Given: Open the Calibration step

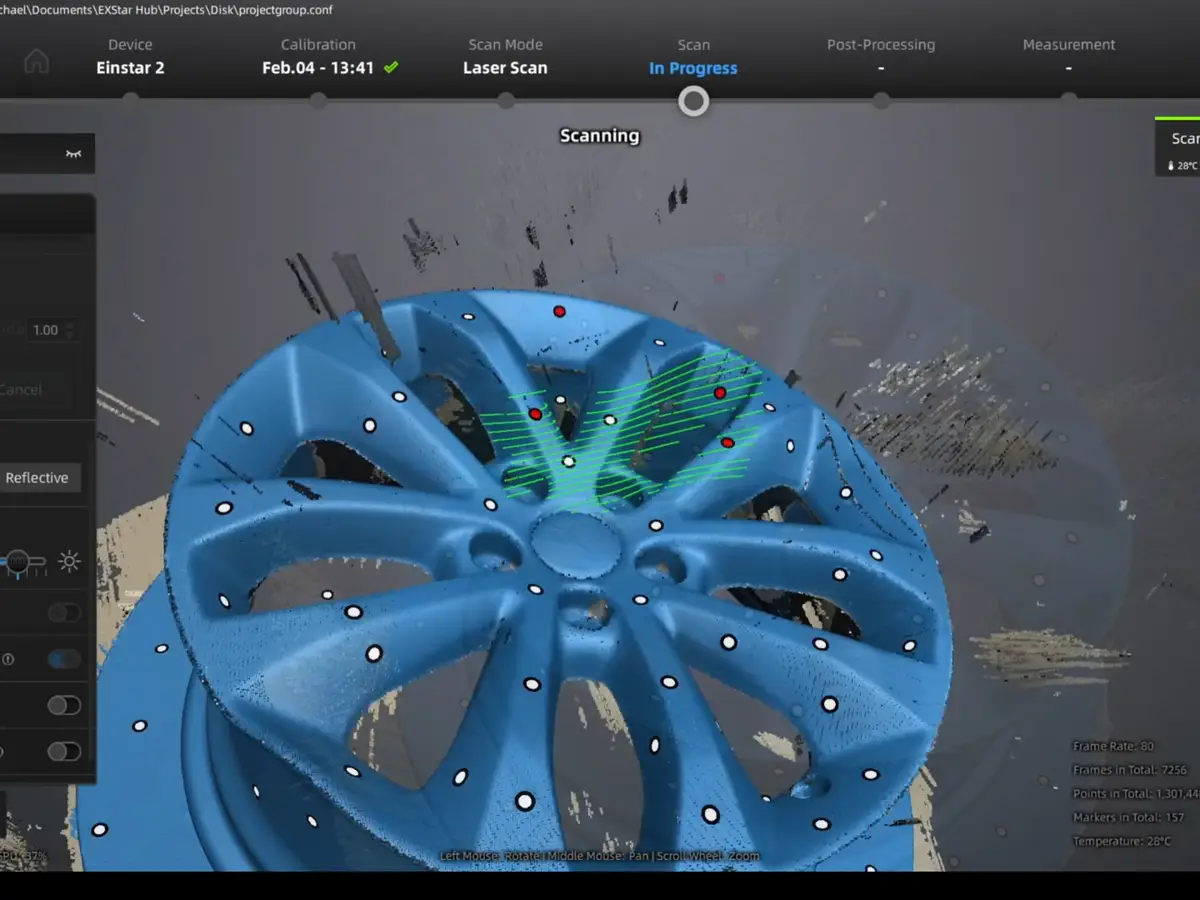Looking at the screenshot, I should point(318,57).
